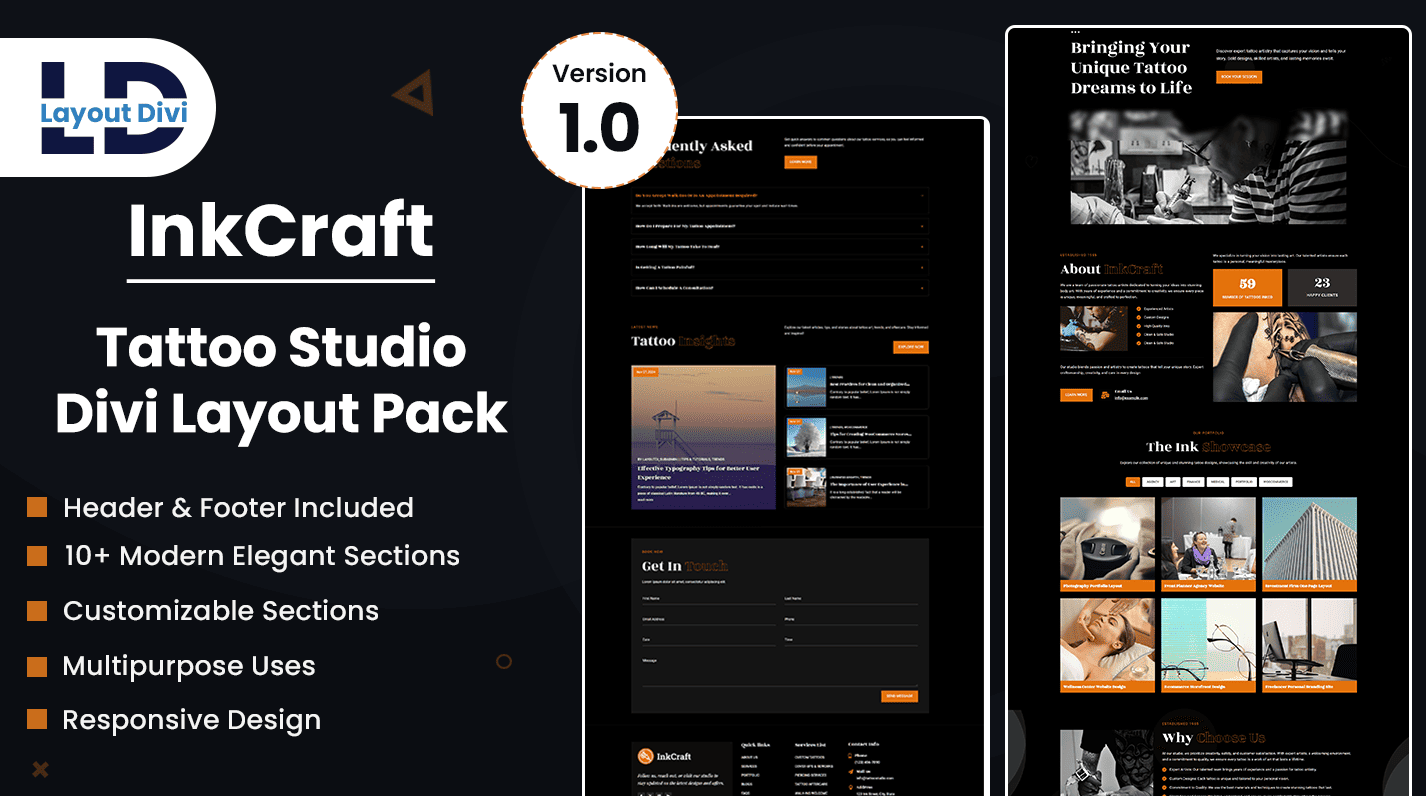Open Photography Portfolio Layout showcase image
The width and height of the screenshot is (1426, 796).
click(x=1107, y=544)
